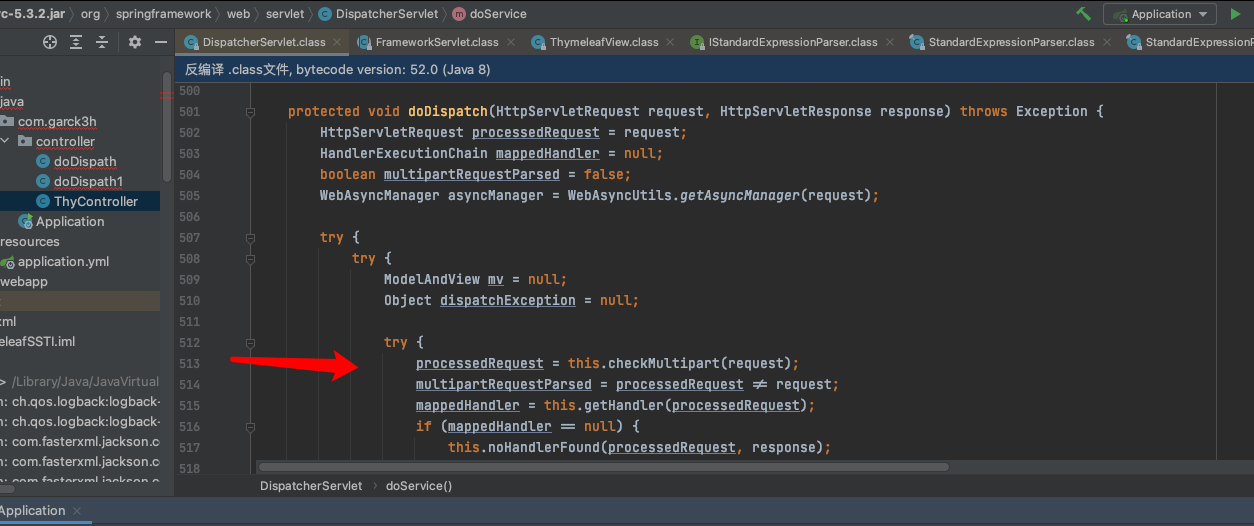Fold the try block at line 508

[251, 259]
